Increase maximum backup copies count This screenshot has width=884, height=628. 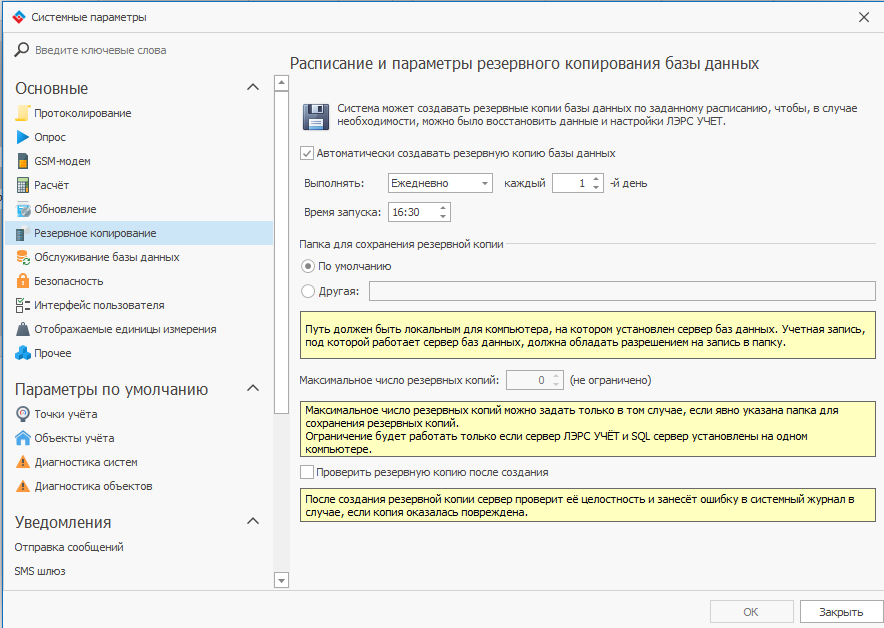pos(556,376)
